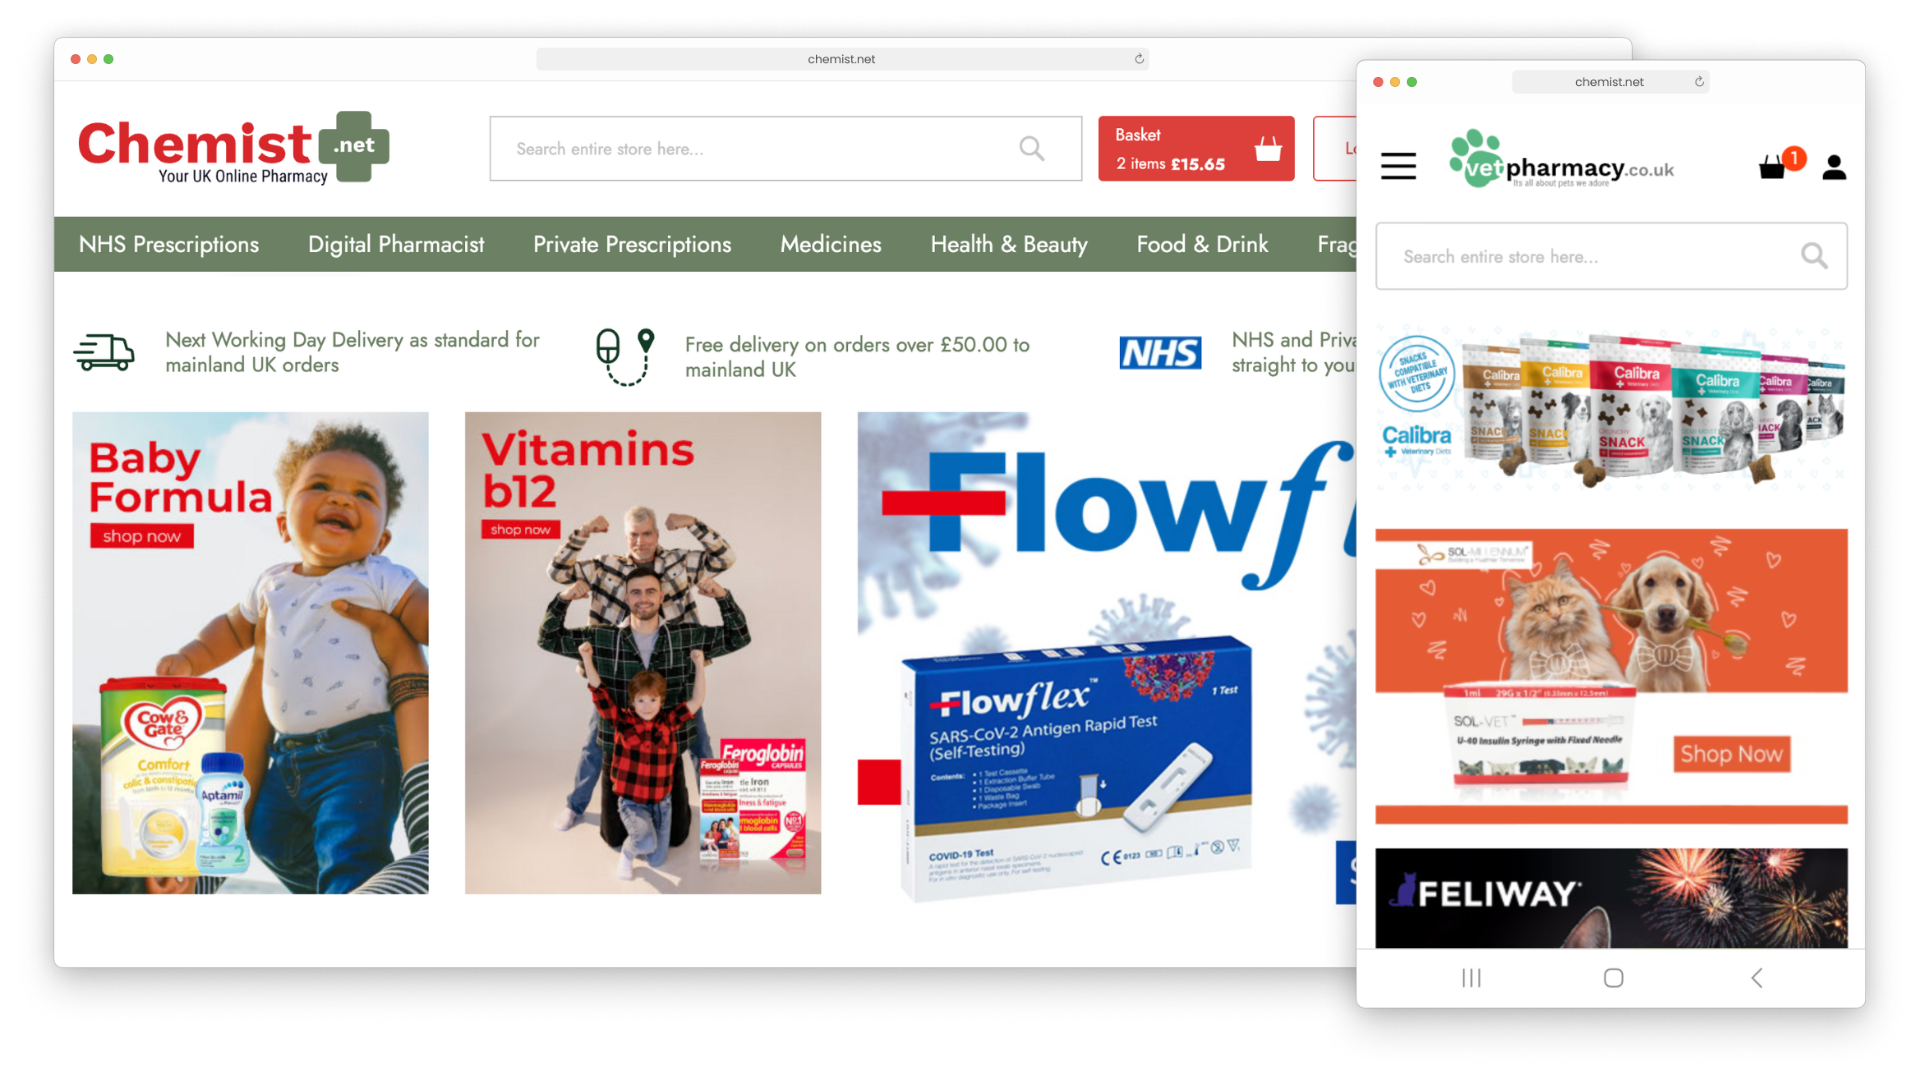Viewport: 1920px width, 1080px height.
Task: Open the Chemist.net Digital Pharmacist dropdown
Action: click(396, 244)
